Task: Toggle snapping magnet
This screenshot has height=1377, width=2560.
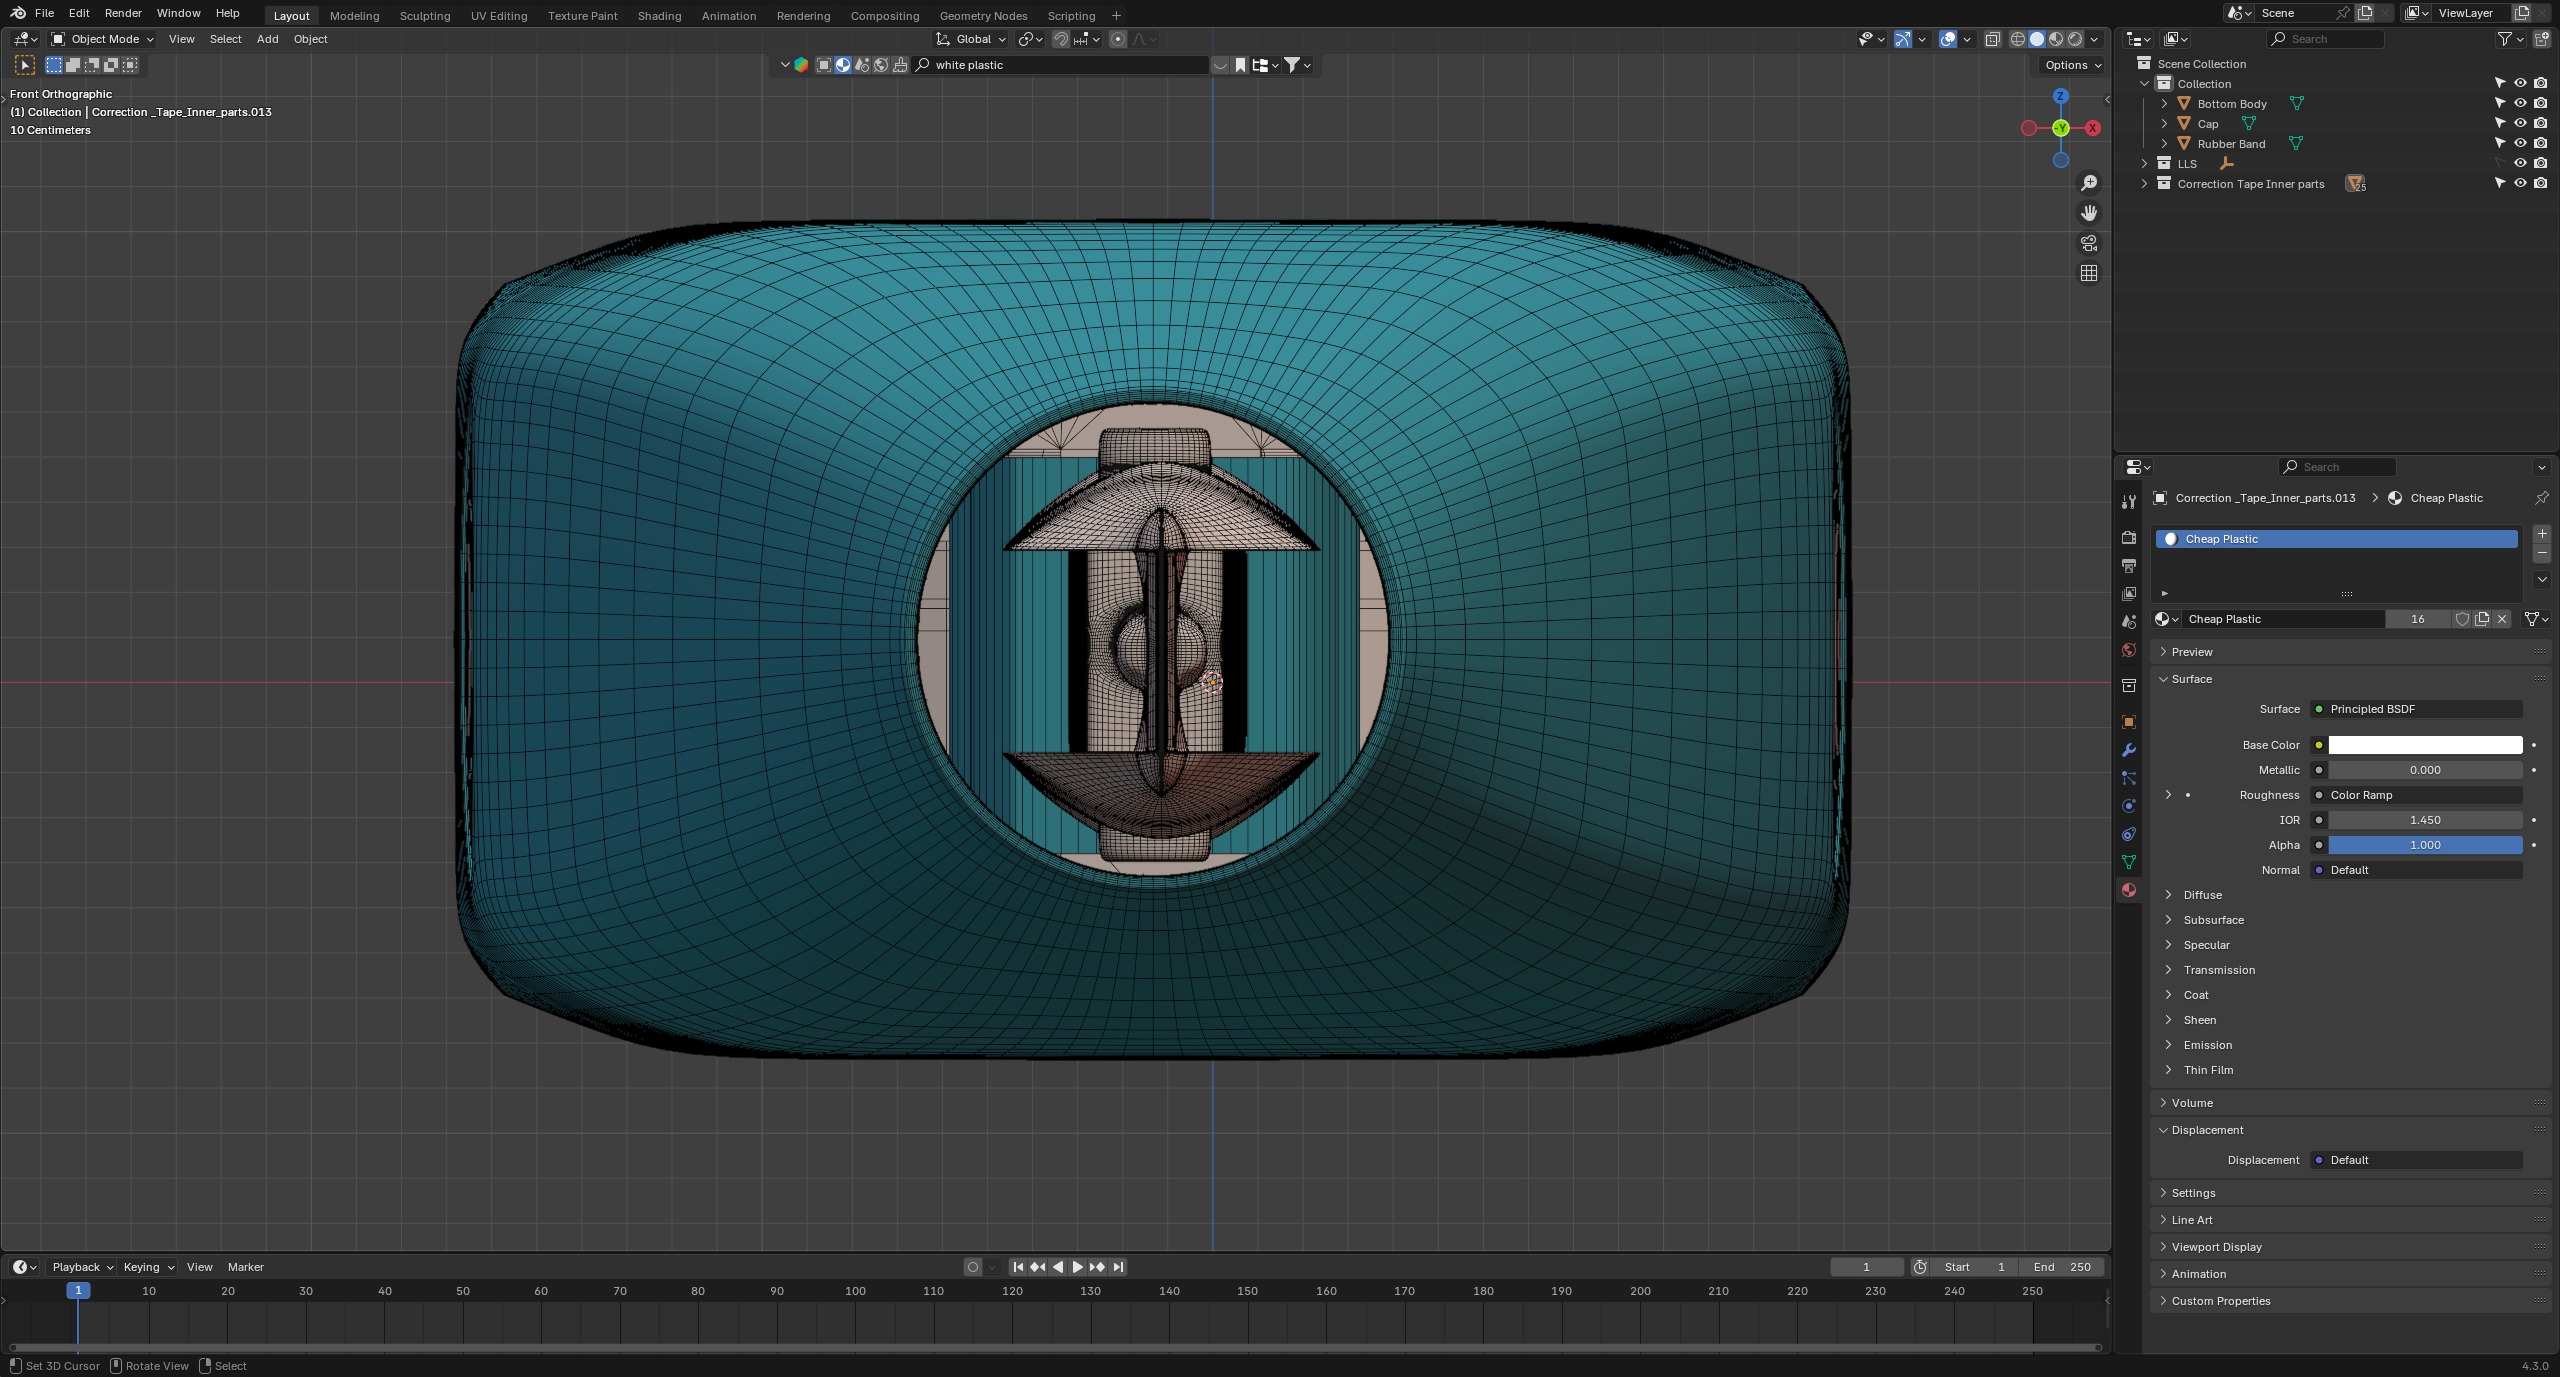Action: pos(1061,39)
